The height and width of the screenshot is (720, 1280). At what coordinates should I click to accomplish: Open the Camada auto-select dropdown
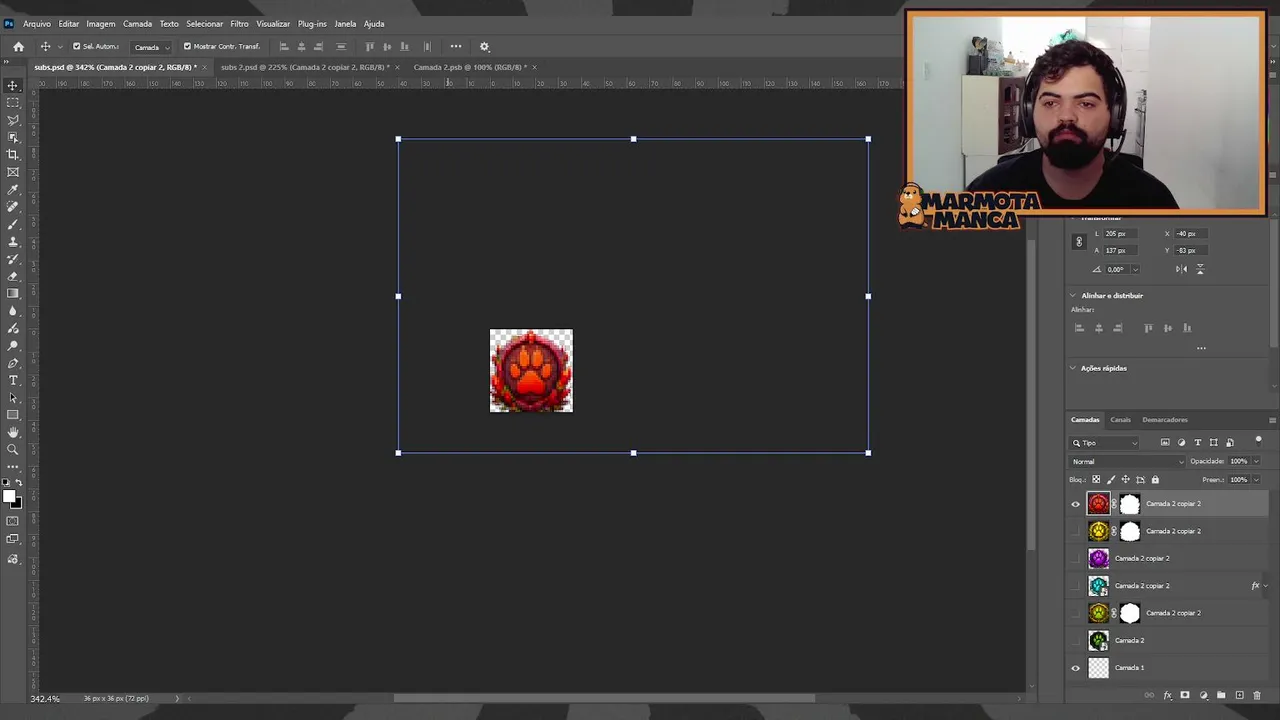tap(152, 47)
